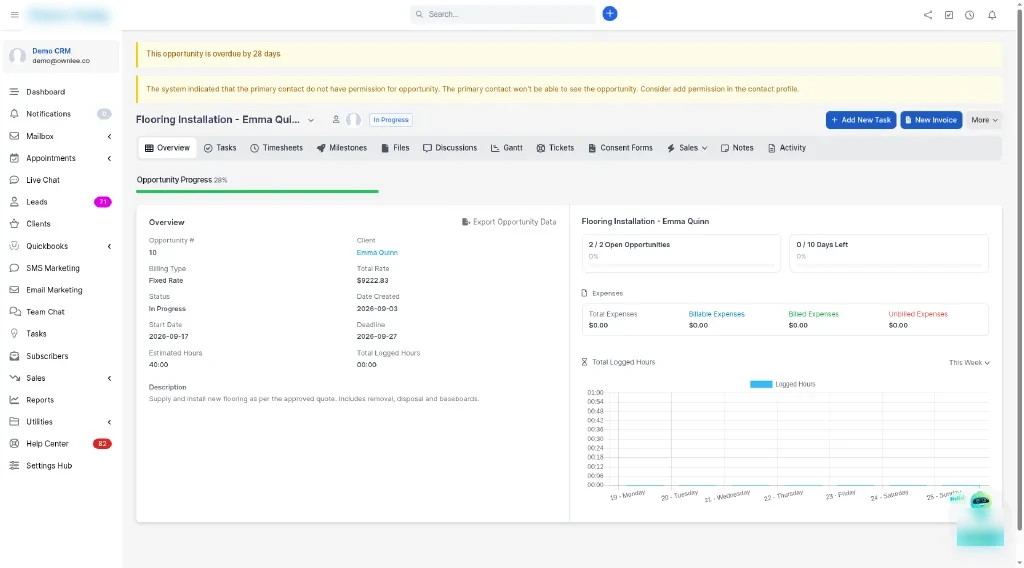Open the Sales tab dropdown
Viewport: 1024px width, 568px height.
coord(687,148)
